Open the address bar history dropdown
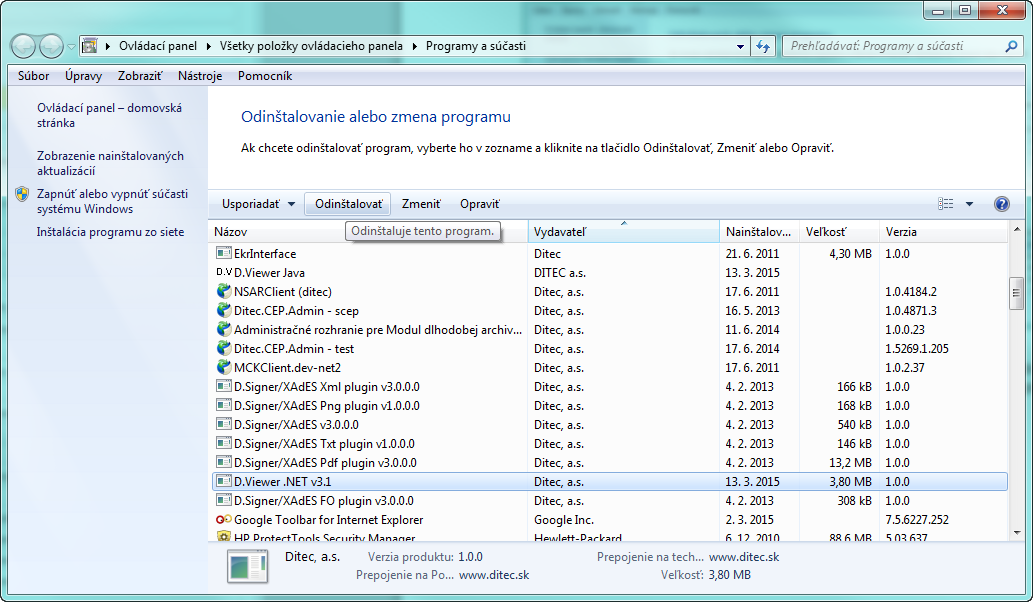 click(x=740, y=46)
